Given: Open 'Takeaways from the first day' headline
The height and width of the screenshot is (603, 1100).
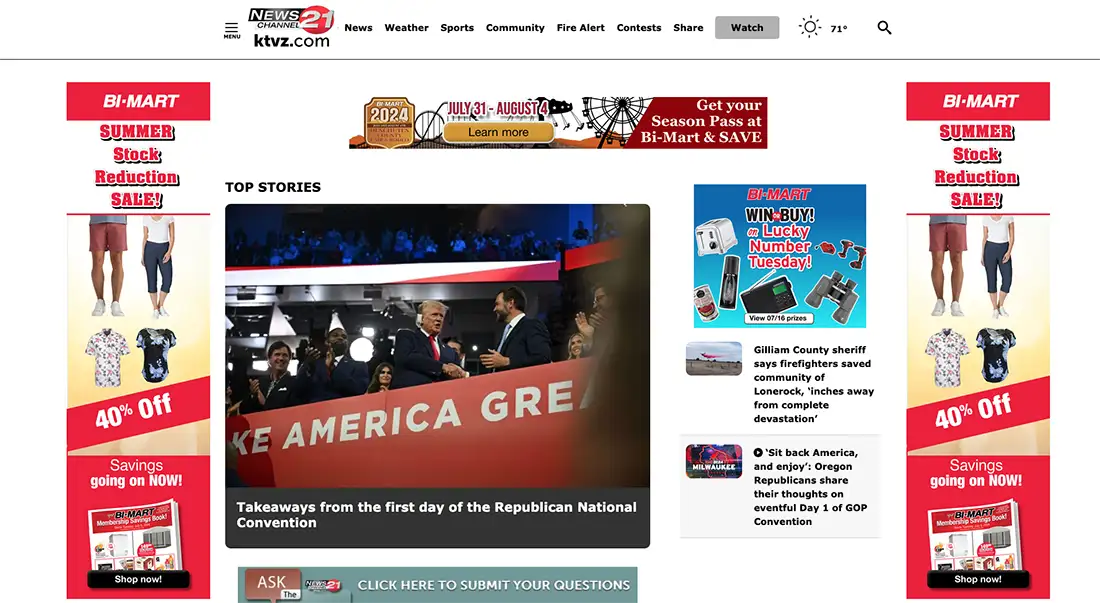Looking at the screenshot, I should [x=436, y=515].
